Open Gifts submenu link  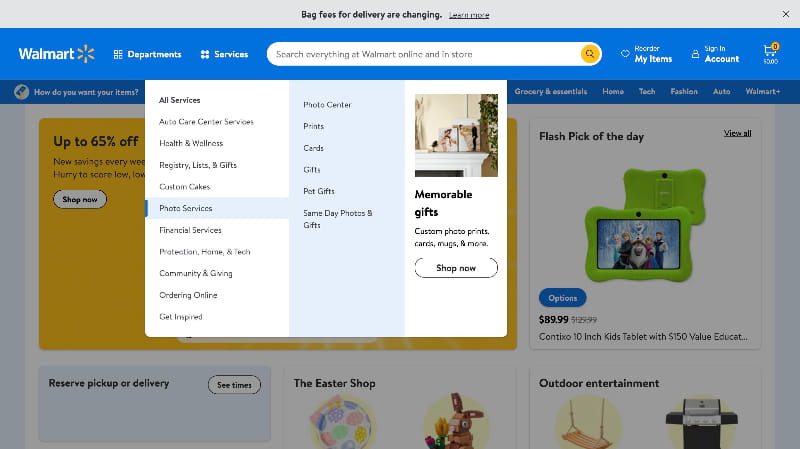(x=312, y=169)
